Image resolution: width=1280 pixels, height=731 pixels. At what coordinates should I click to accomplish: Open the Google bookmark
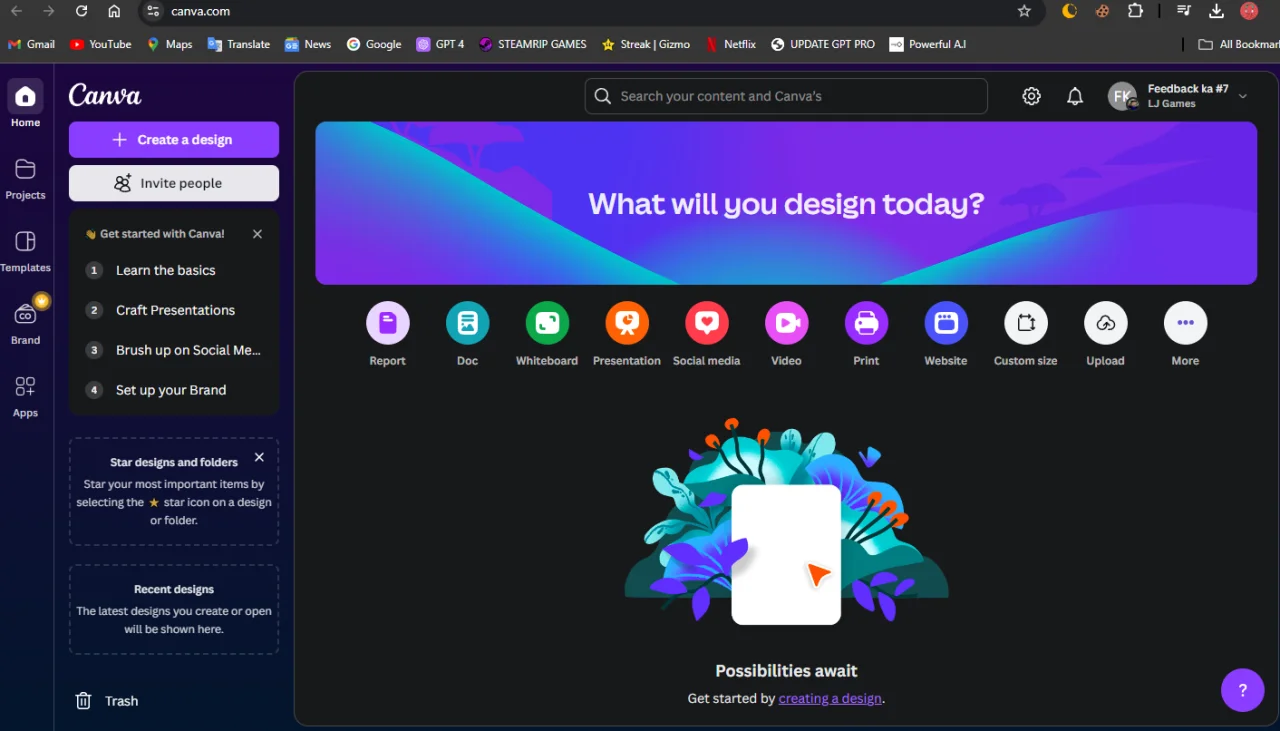374,44
